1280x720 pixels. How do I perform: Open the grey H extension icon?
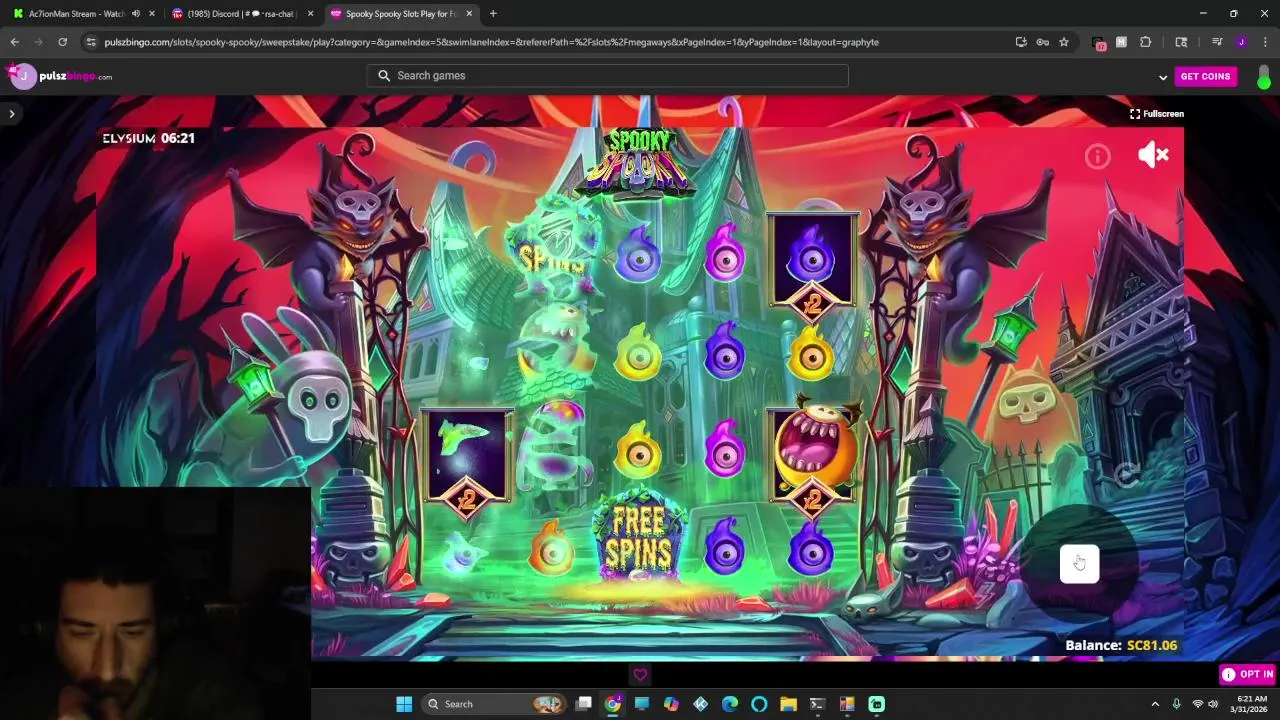[x=1121, y=42]
